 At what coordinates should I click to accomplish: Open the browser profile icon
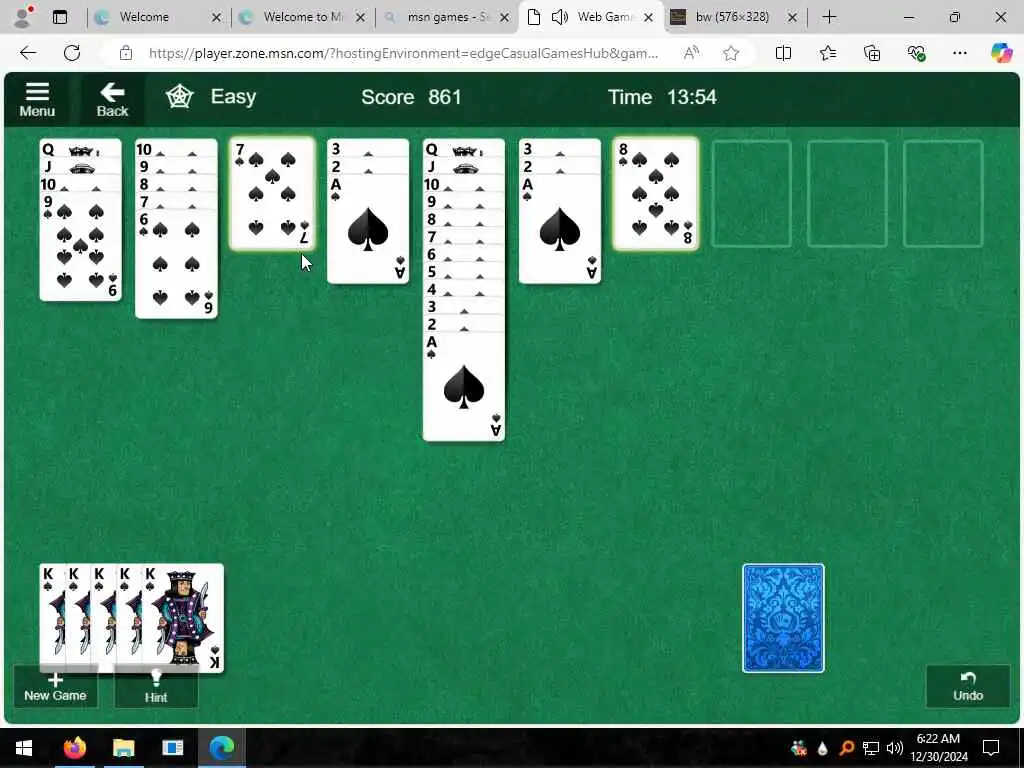coord(24,16)
